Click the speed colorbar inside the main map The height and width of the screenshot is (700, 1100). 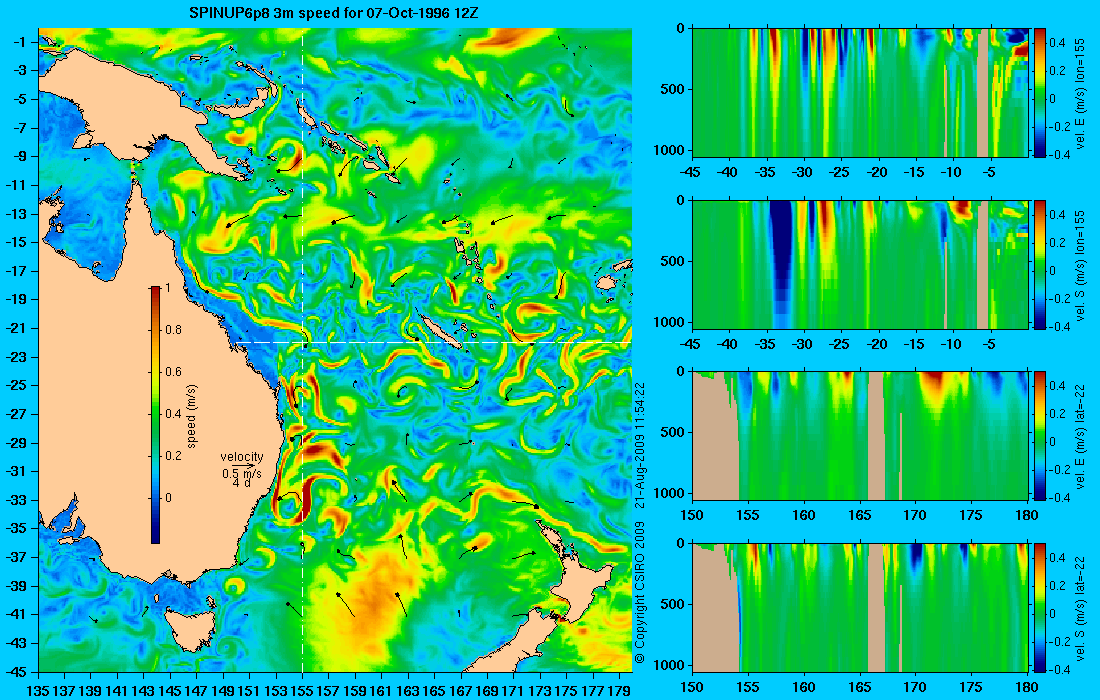click(x=155, y=415)
